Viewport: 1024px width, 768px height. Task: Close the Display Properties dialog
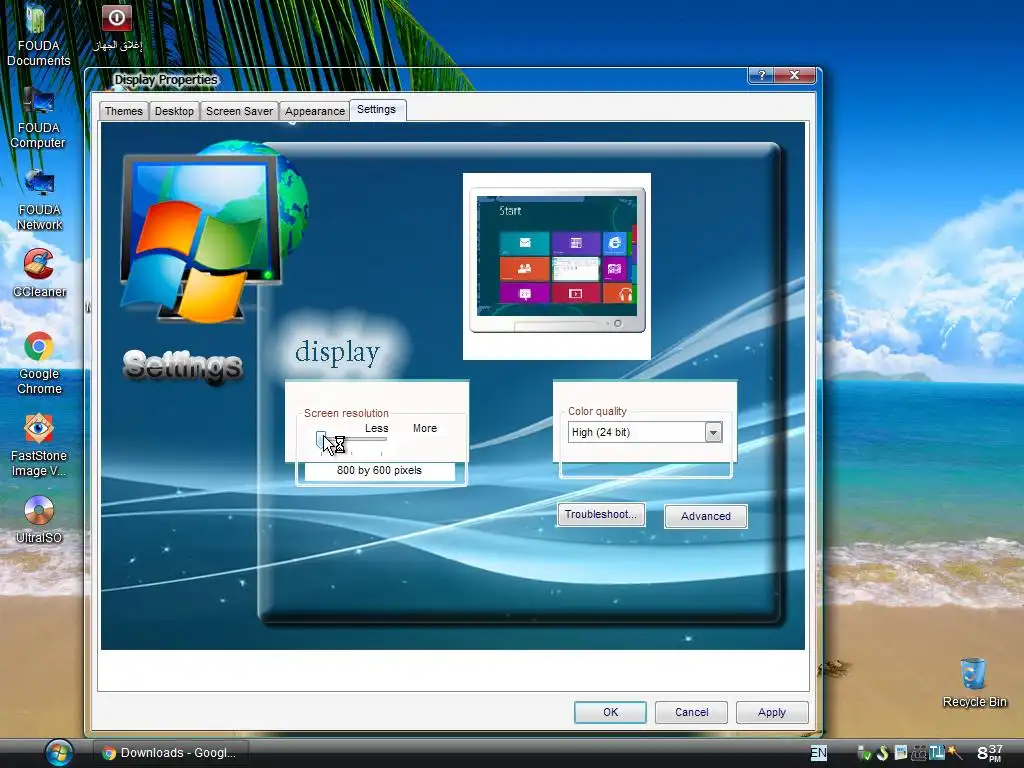(x=795, y=75)
